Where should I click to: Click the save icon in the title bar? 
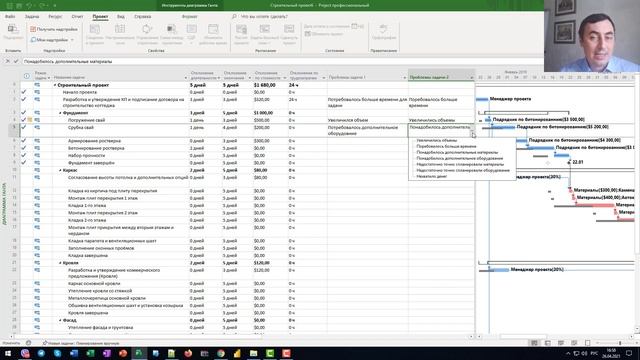tap(19, 6)
